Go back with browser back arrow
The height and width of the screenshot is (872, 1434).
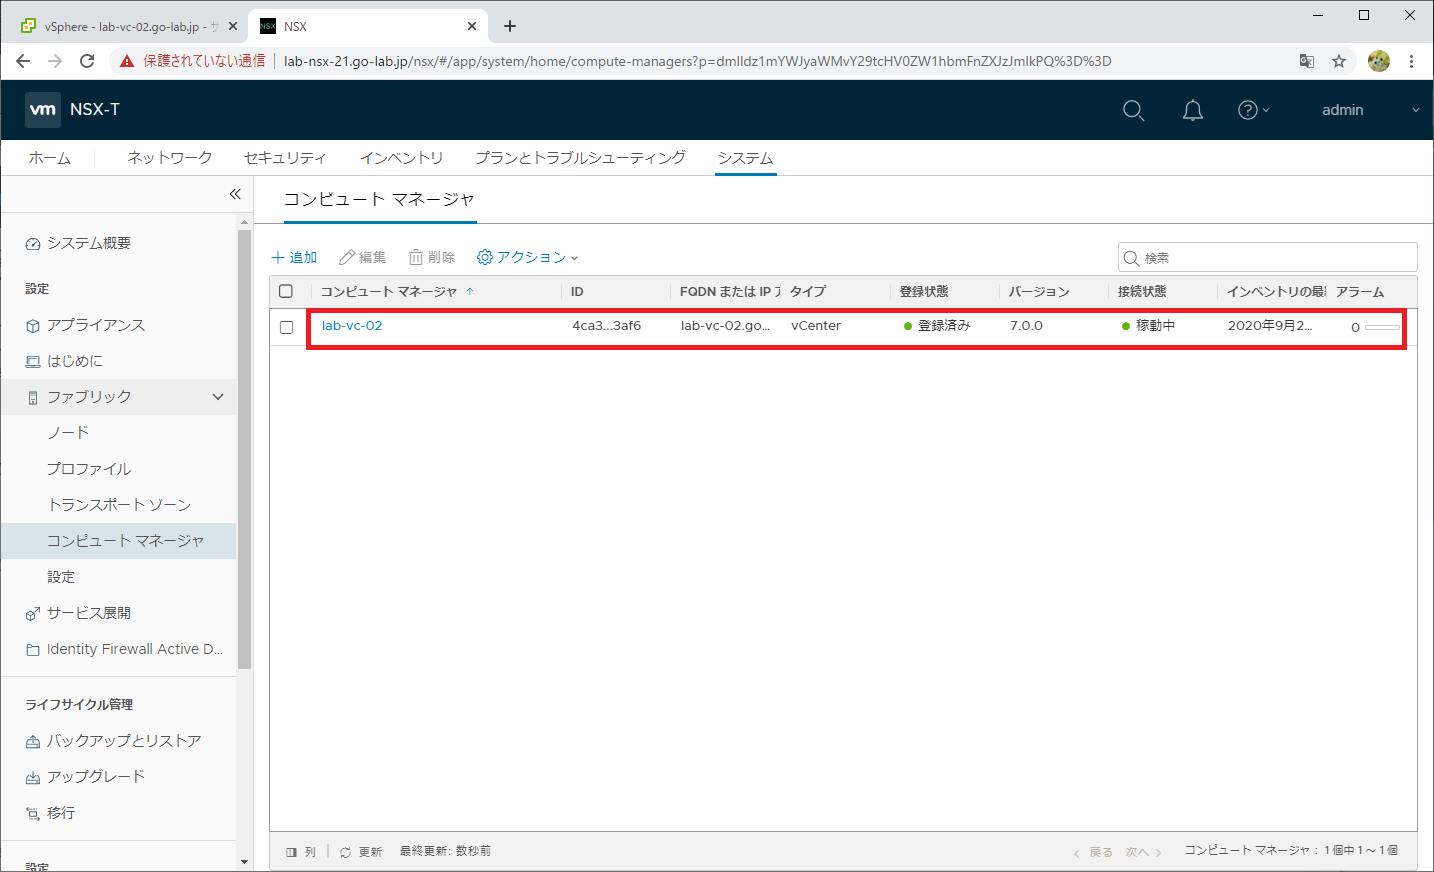23,61
